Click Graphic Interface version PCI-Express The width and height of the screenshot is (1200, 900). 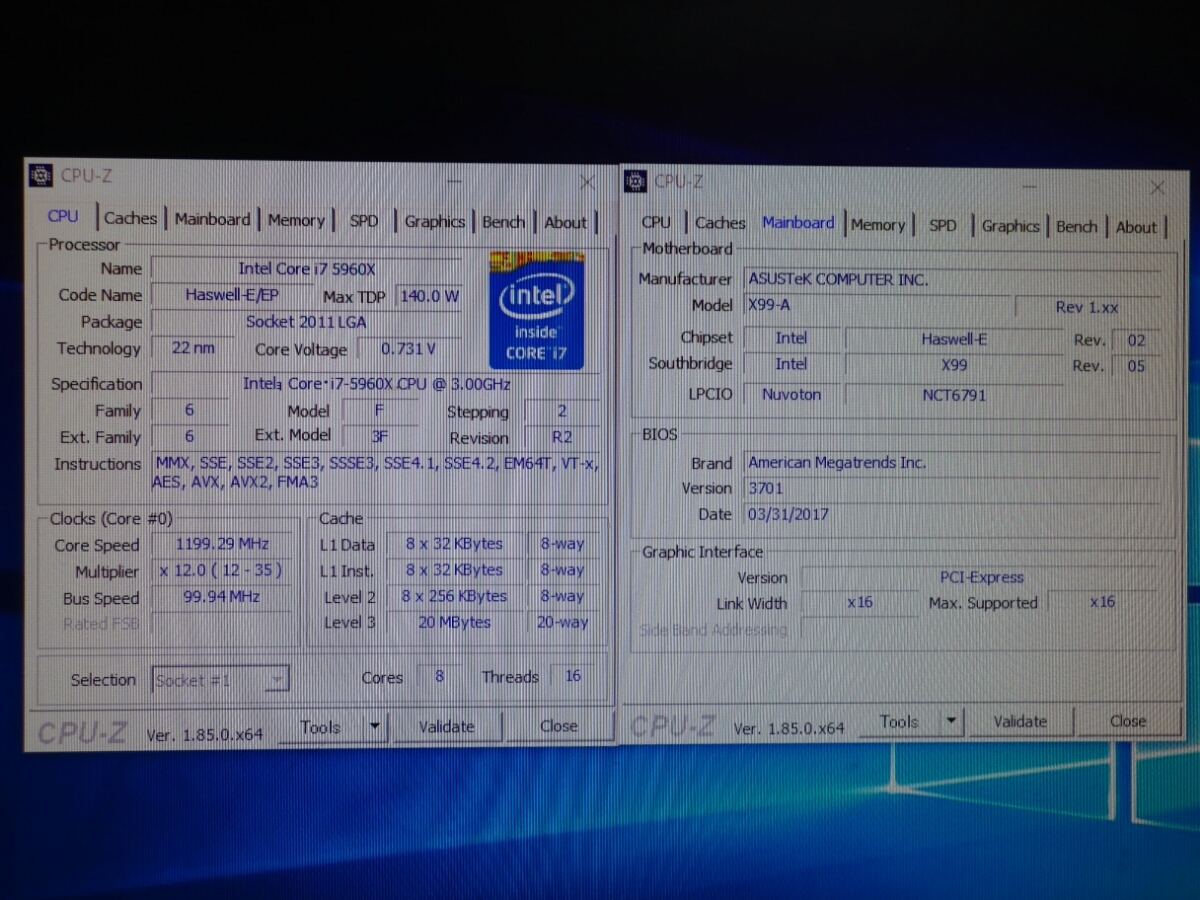[981, 577]
